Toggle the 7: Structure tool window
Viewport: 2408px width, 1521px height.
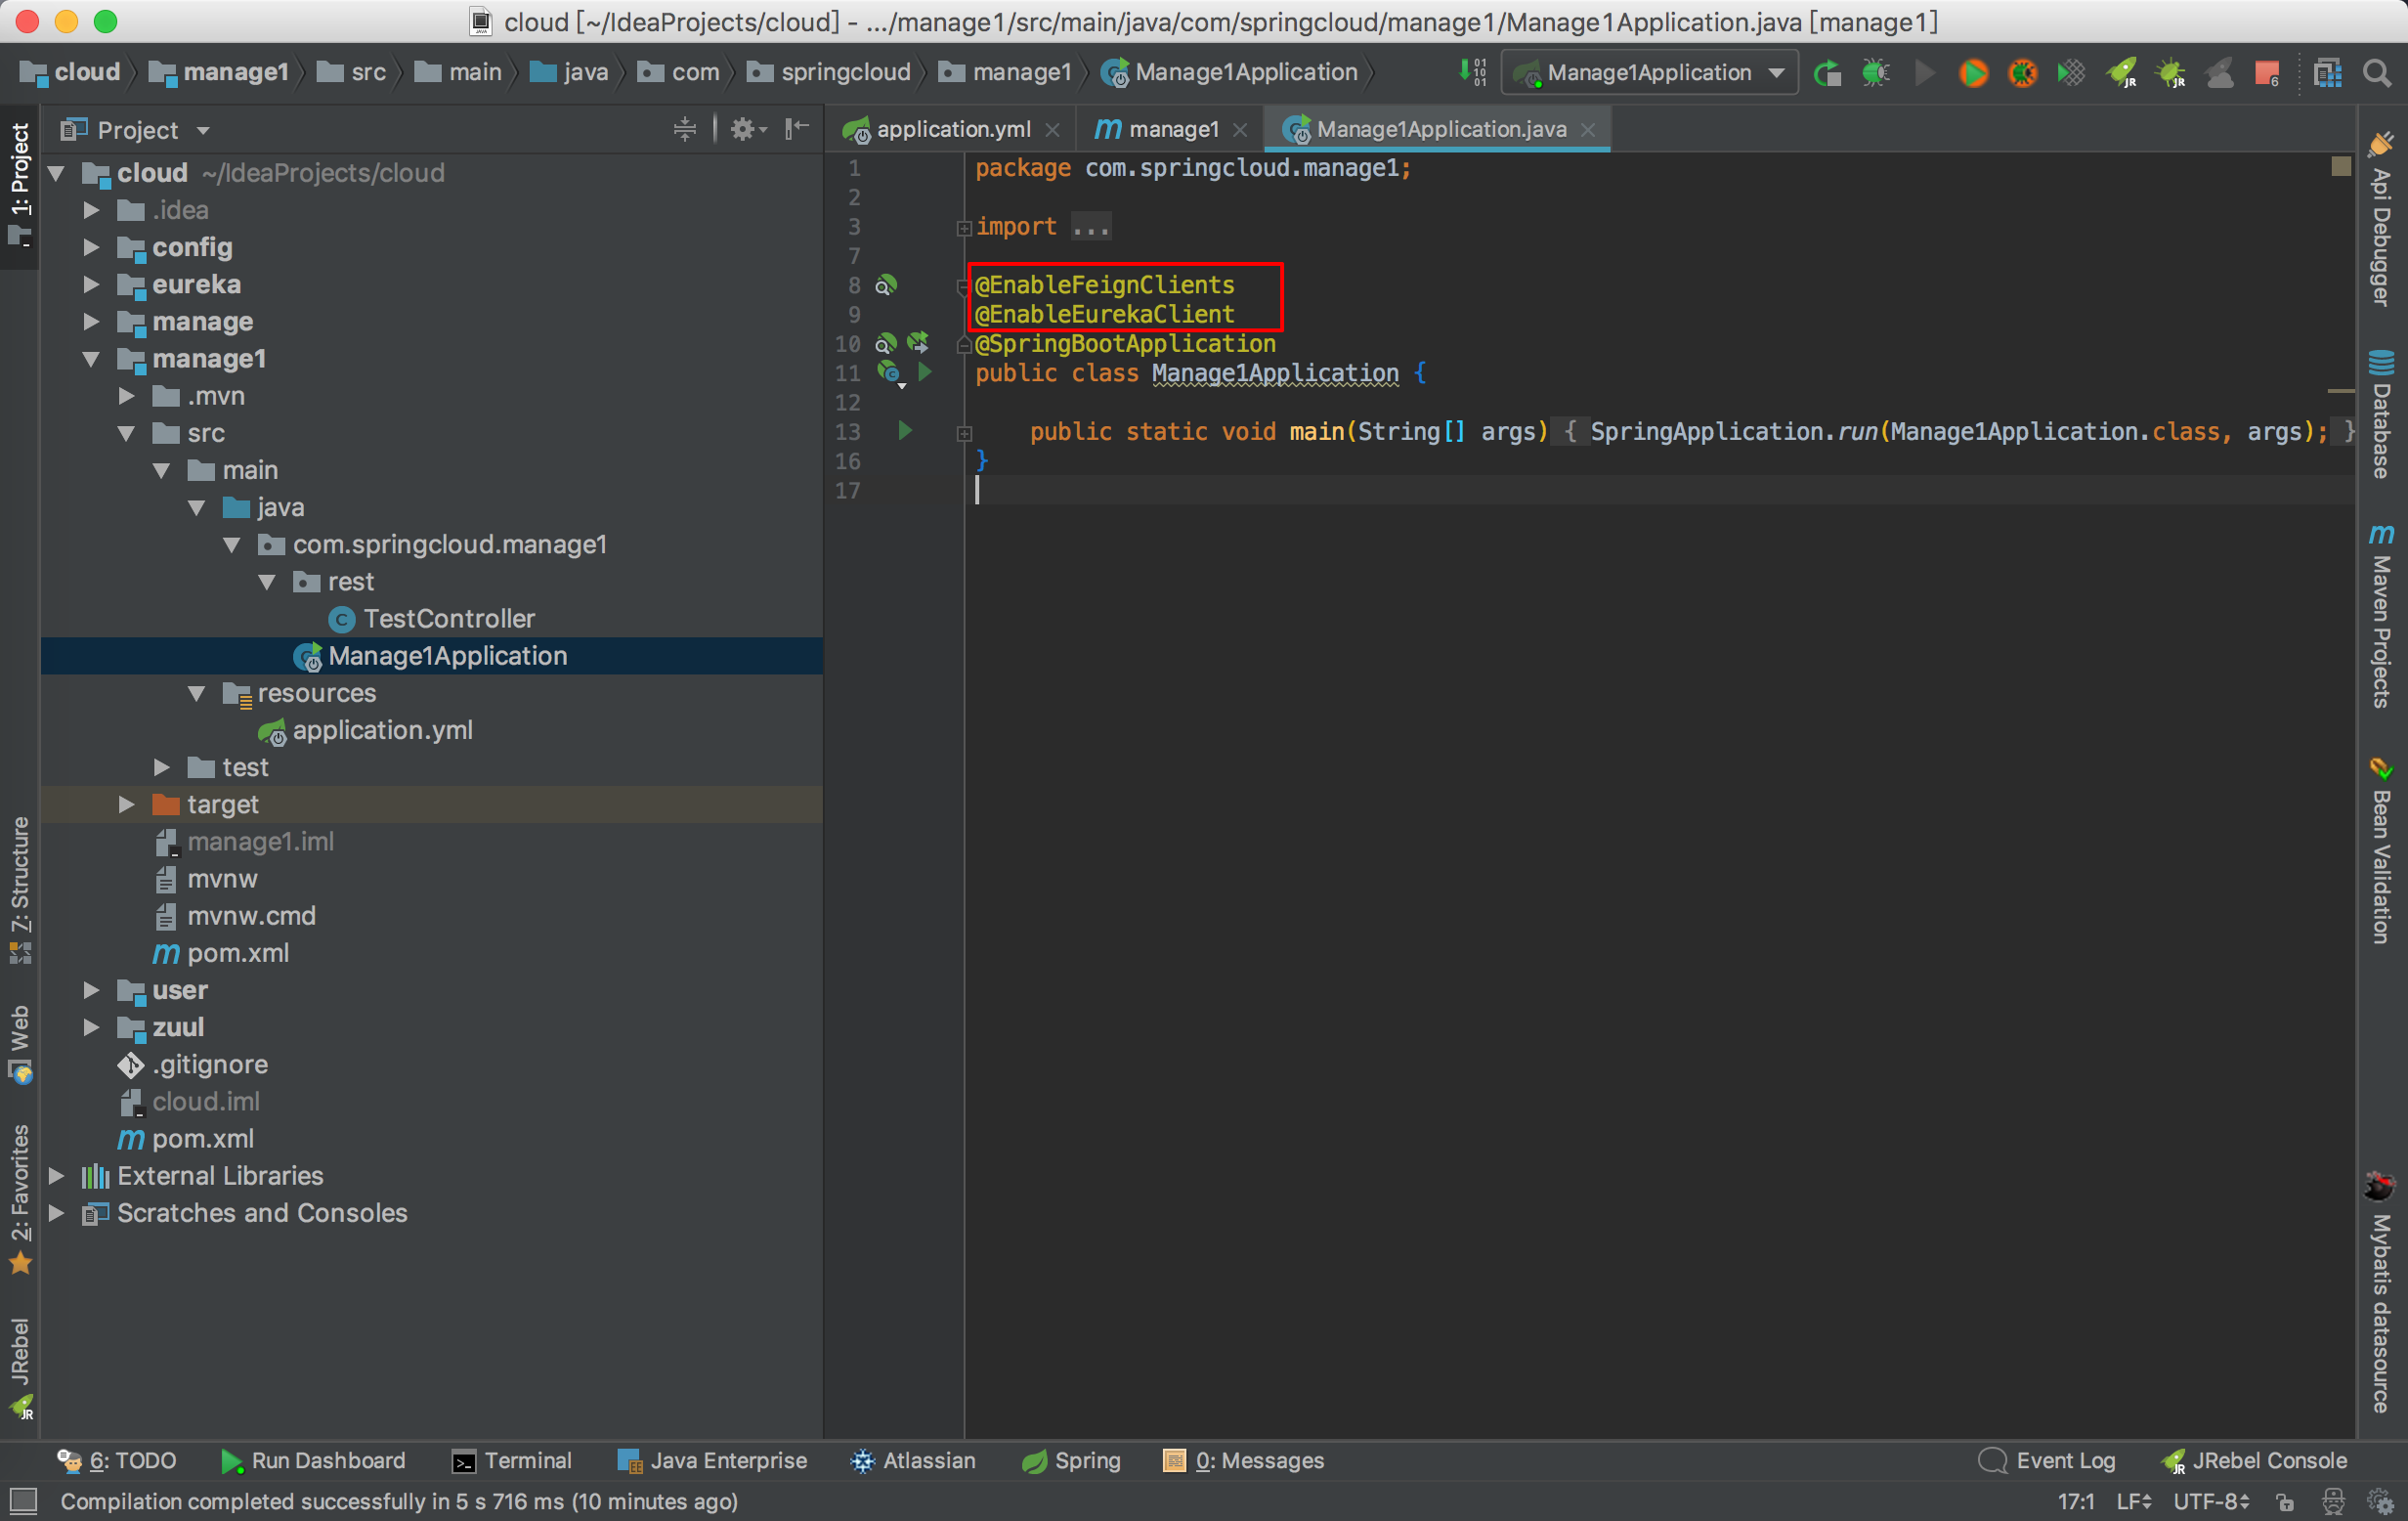(19, 889)
